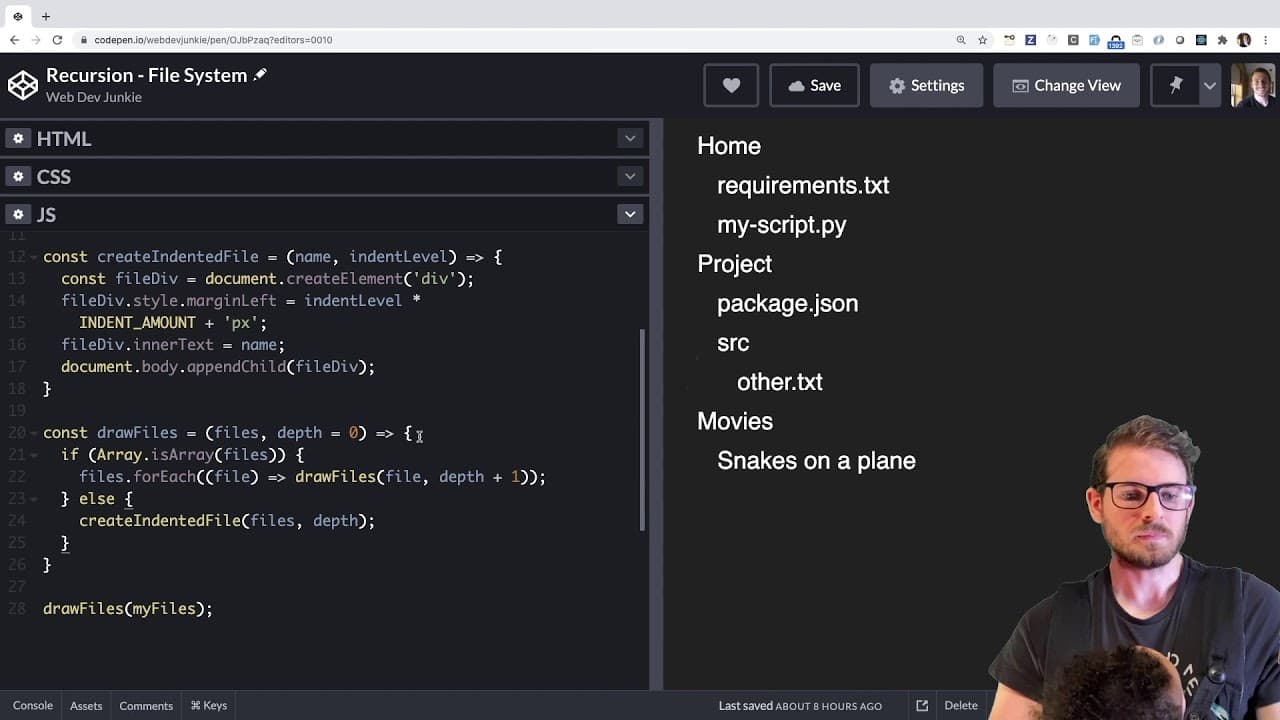Click 'Movies' in preview
Screen dimensions: 1280x720
click(x=735, y=421)
